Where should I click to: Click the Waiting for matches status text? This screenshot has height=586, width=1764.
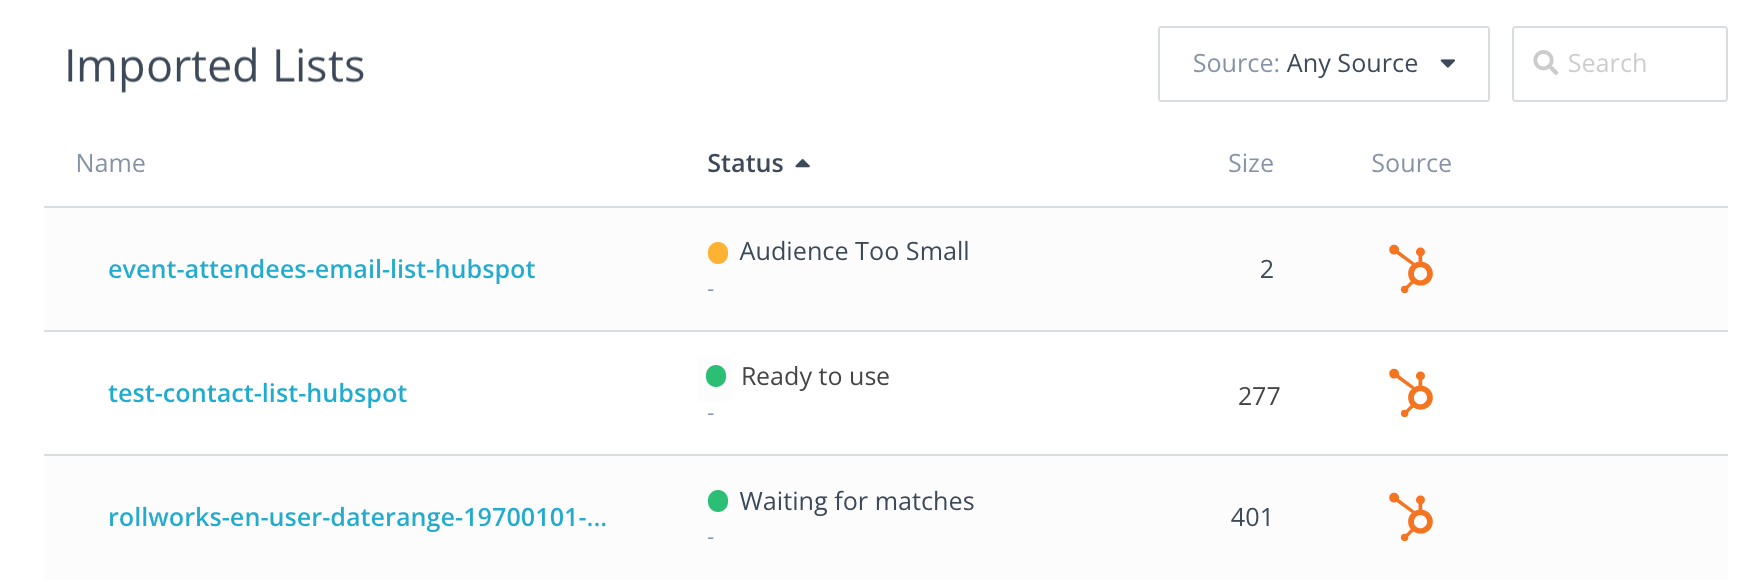point(856,501)
